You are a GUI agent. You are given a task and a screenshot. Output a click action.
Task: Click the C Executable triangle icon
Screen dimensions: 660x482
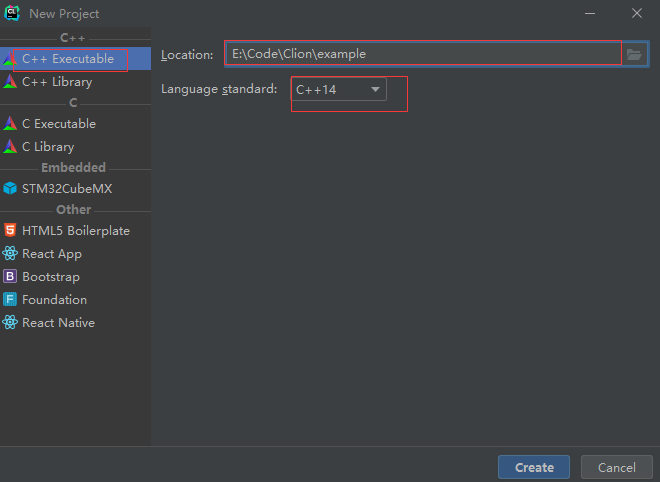[x=10, y=123]
